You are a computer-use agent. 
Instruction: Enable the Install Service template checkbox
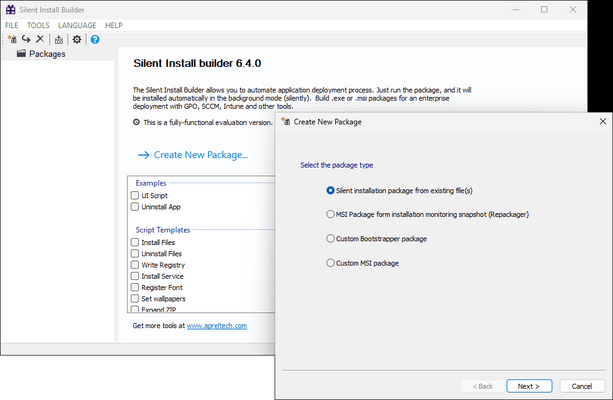[x=135, y=276]
